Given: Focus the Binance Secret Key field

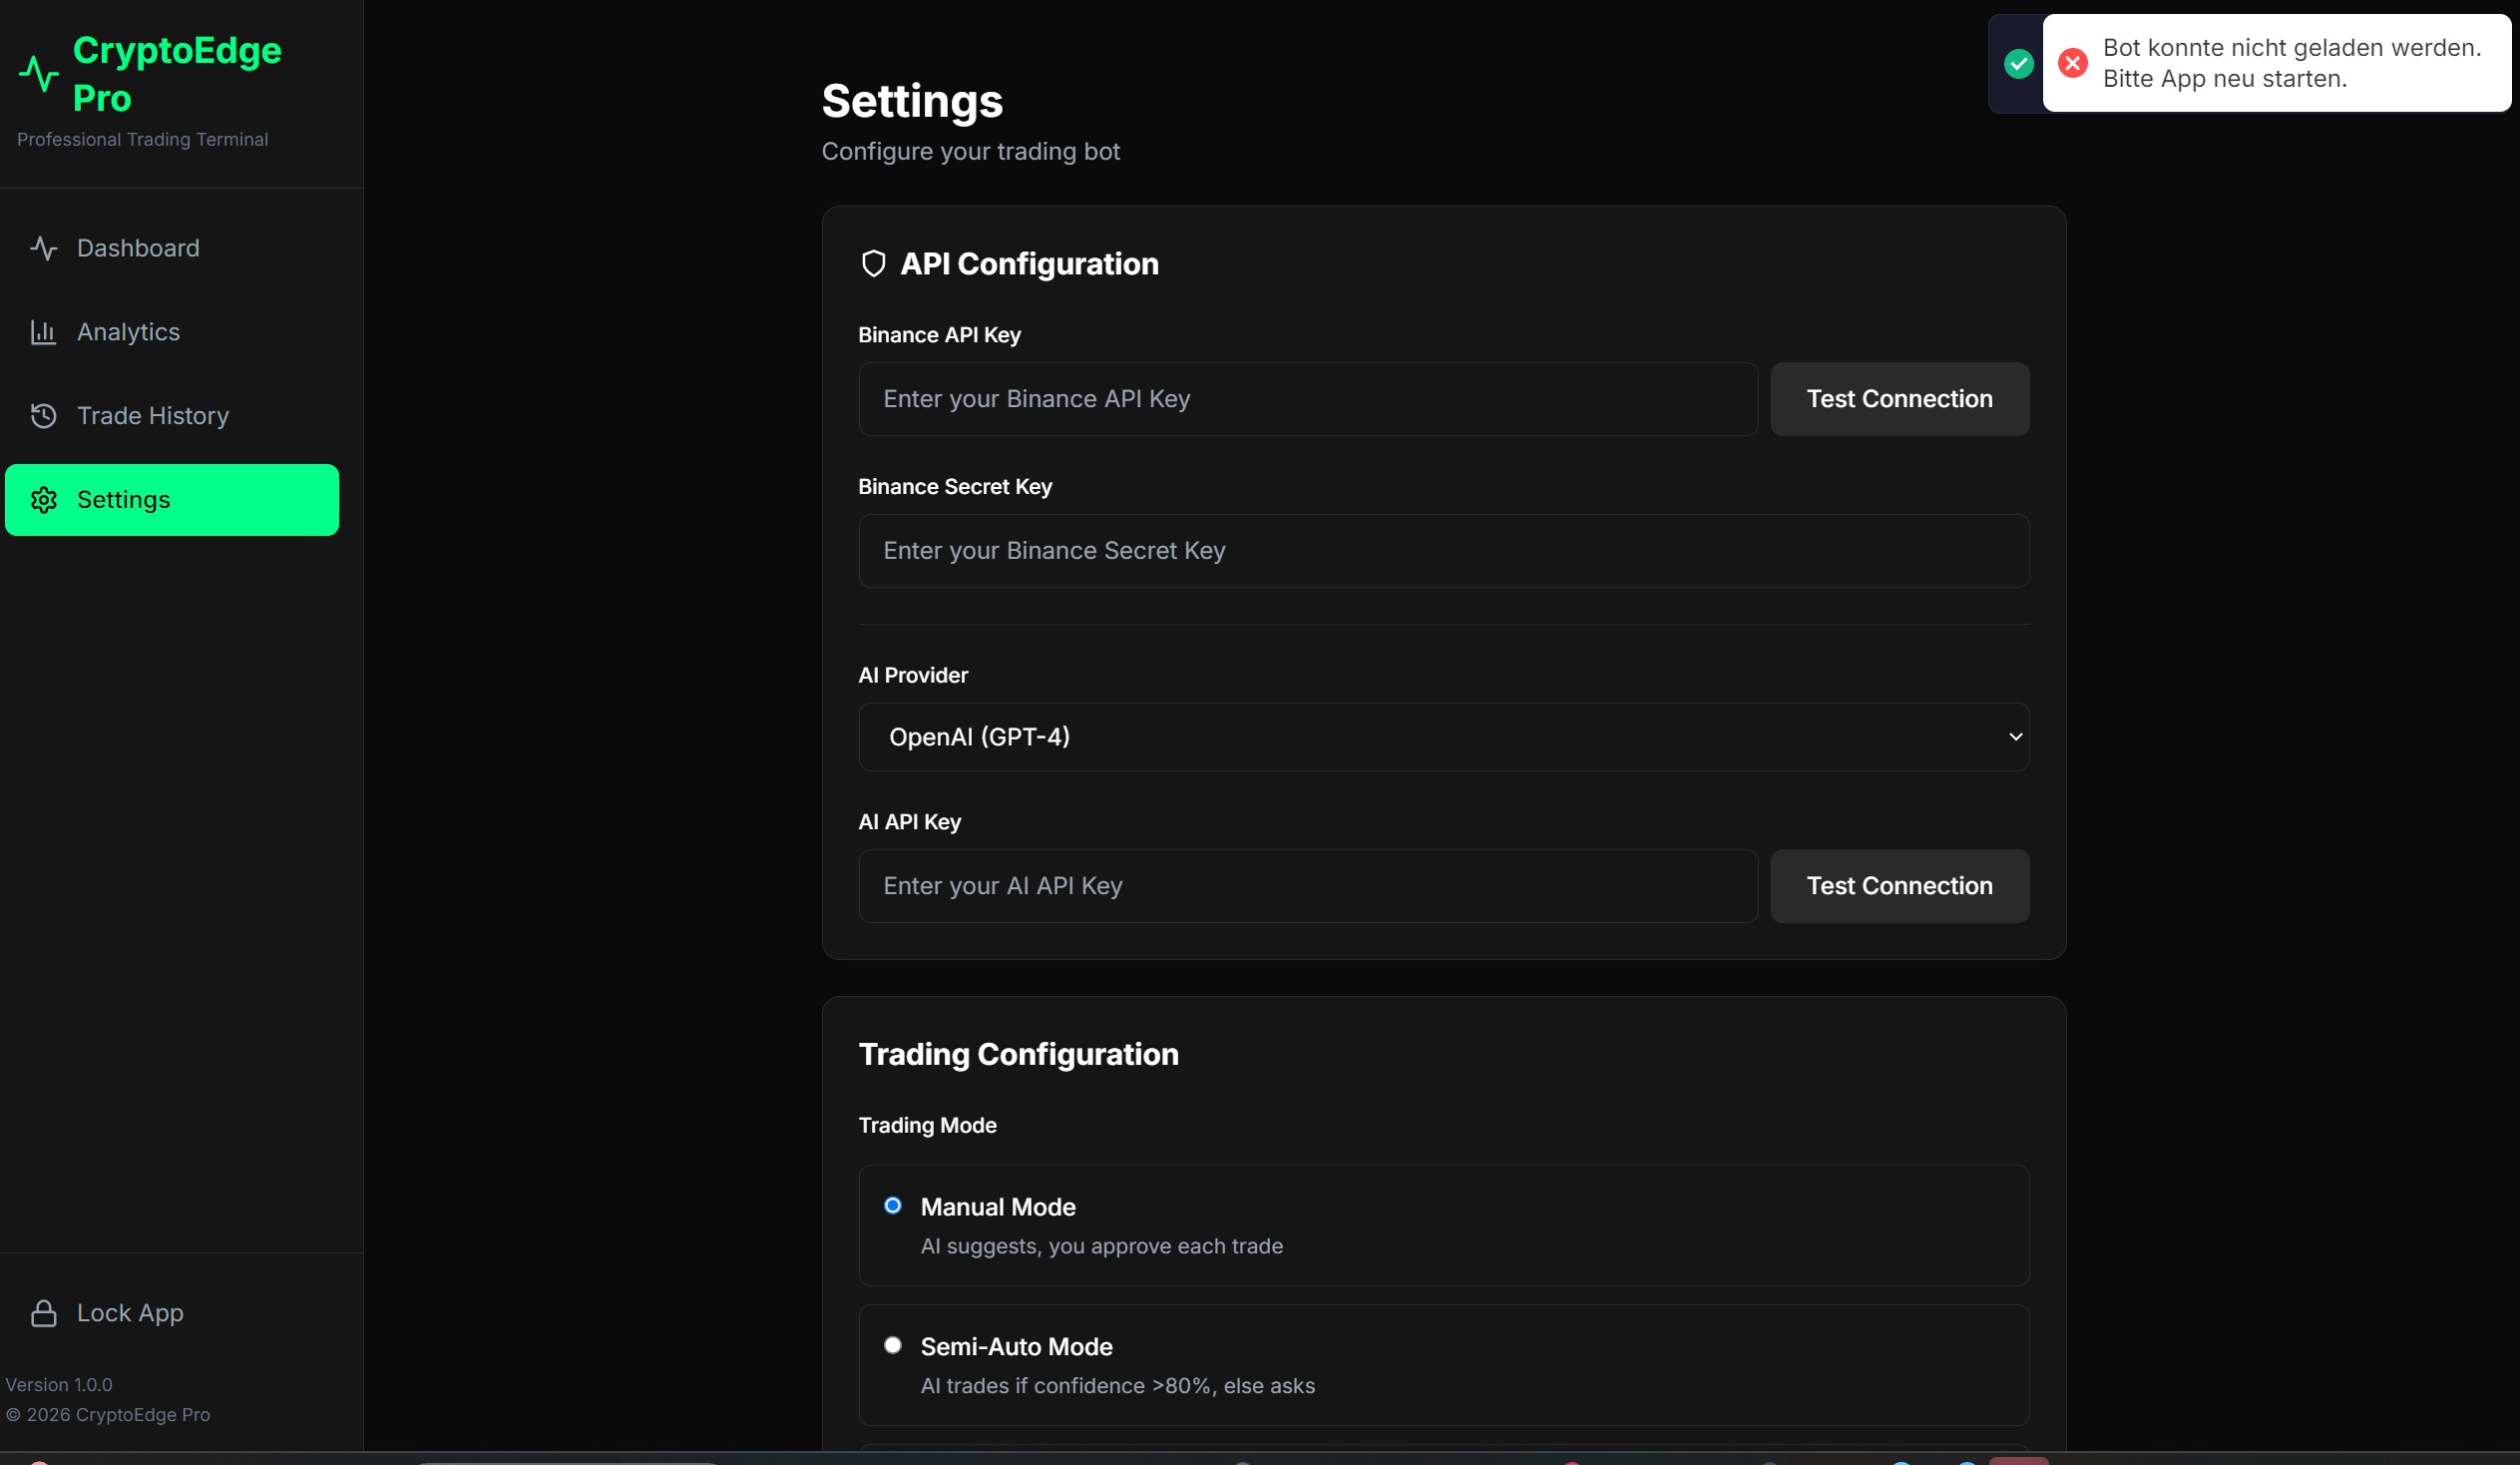Looking at the screenshot, I should (x=1443, y=550).
